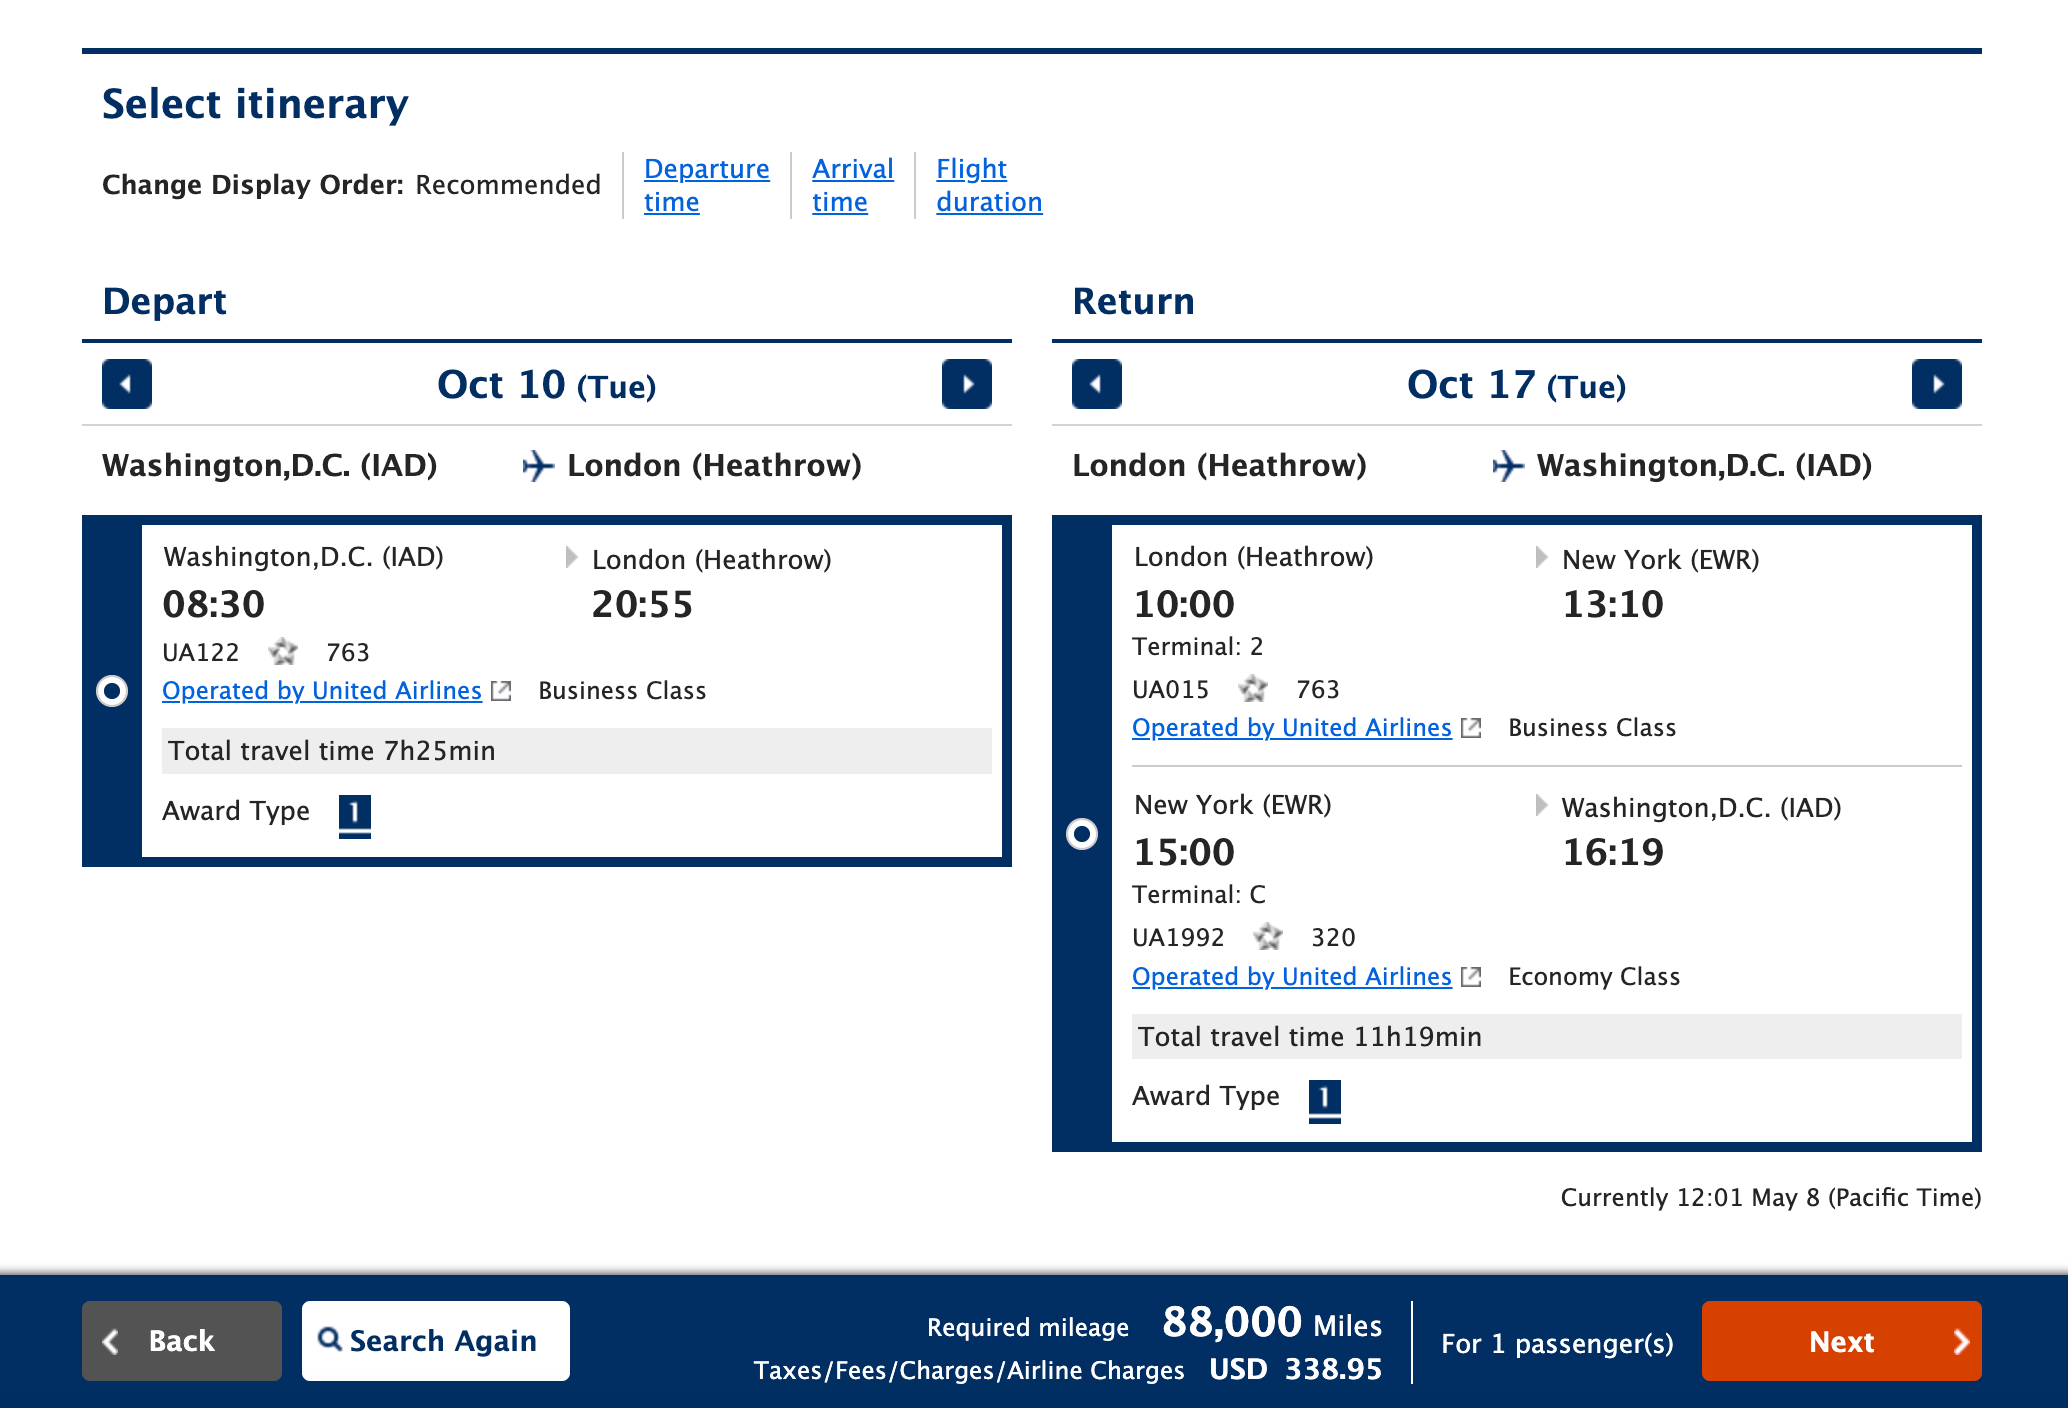Sort itineraries by Flight duration
Screen dimensions: 2068x1408
tap(989, 185)
